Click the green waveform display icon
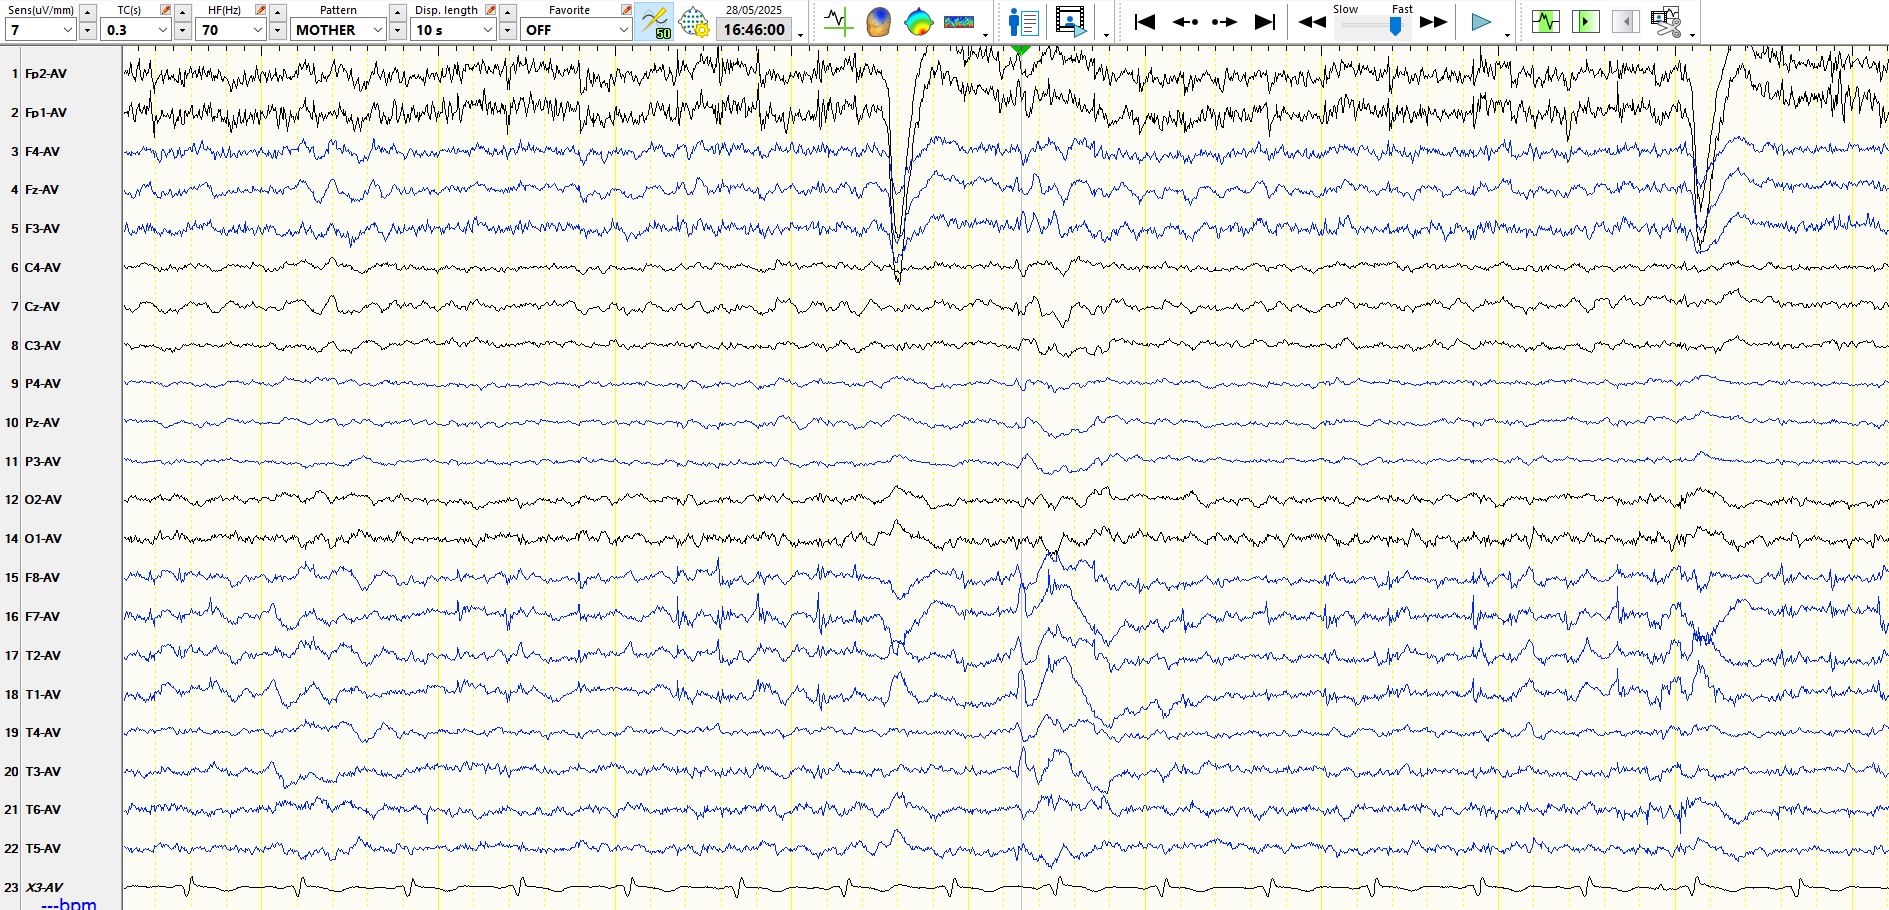Screen dimensions: 1889x910 tap(1545, 21)
